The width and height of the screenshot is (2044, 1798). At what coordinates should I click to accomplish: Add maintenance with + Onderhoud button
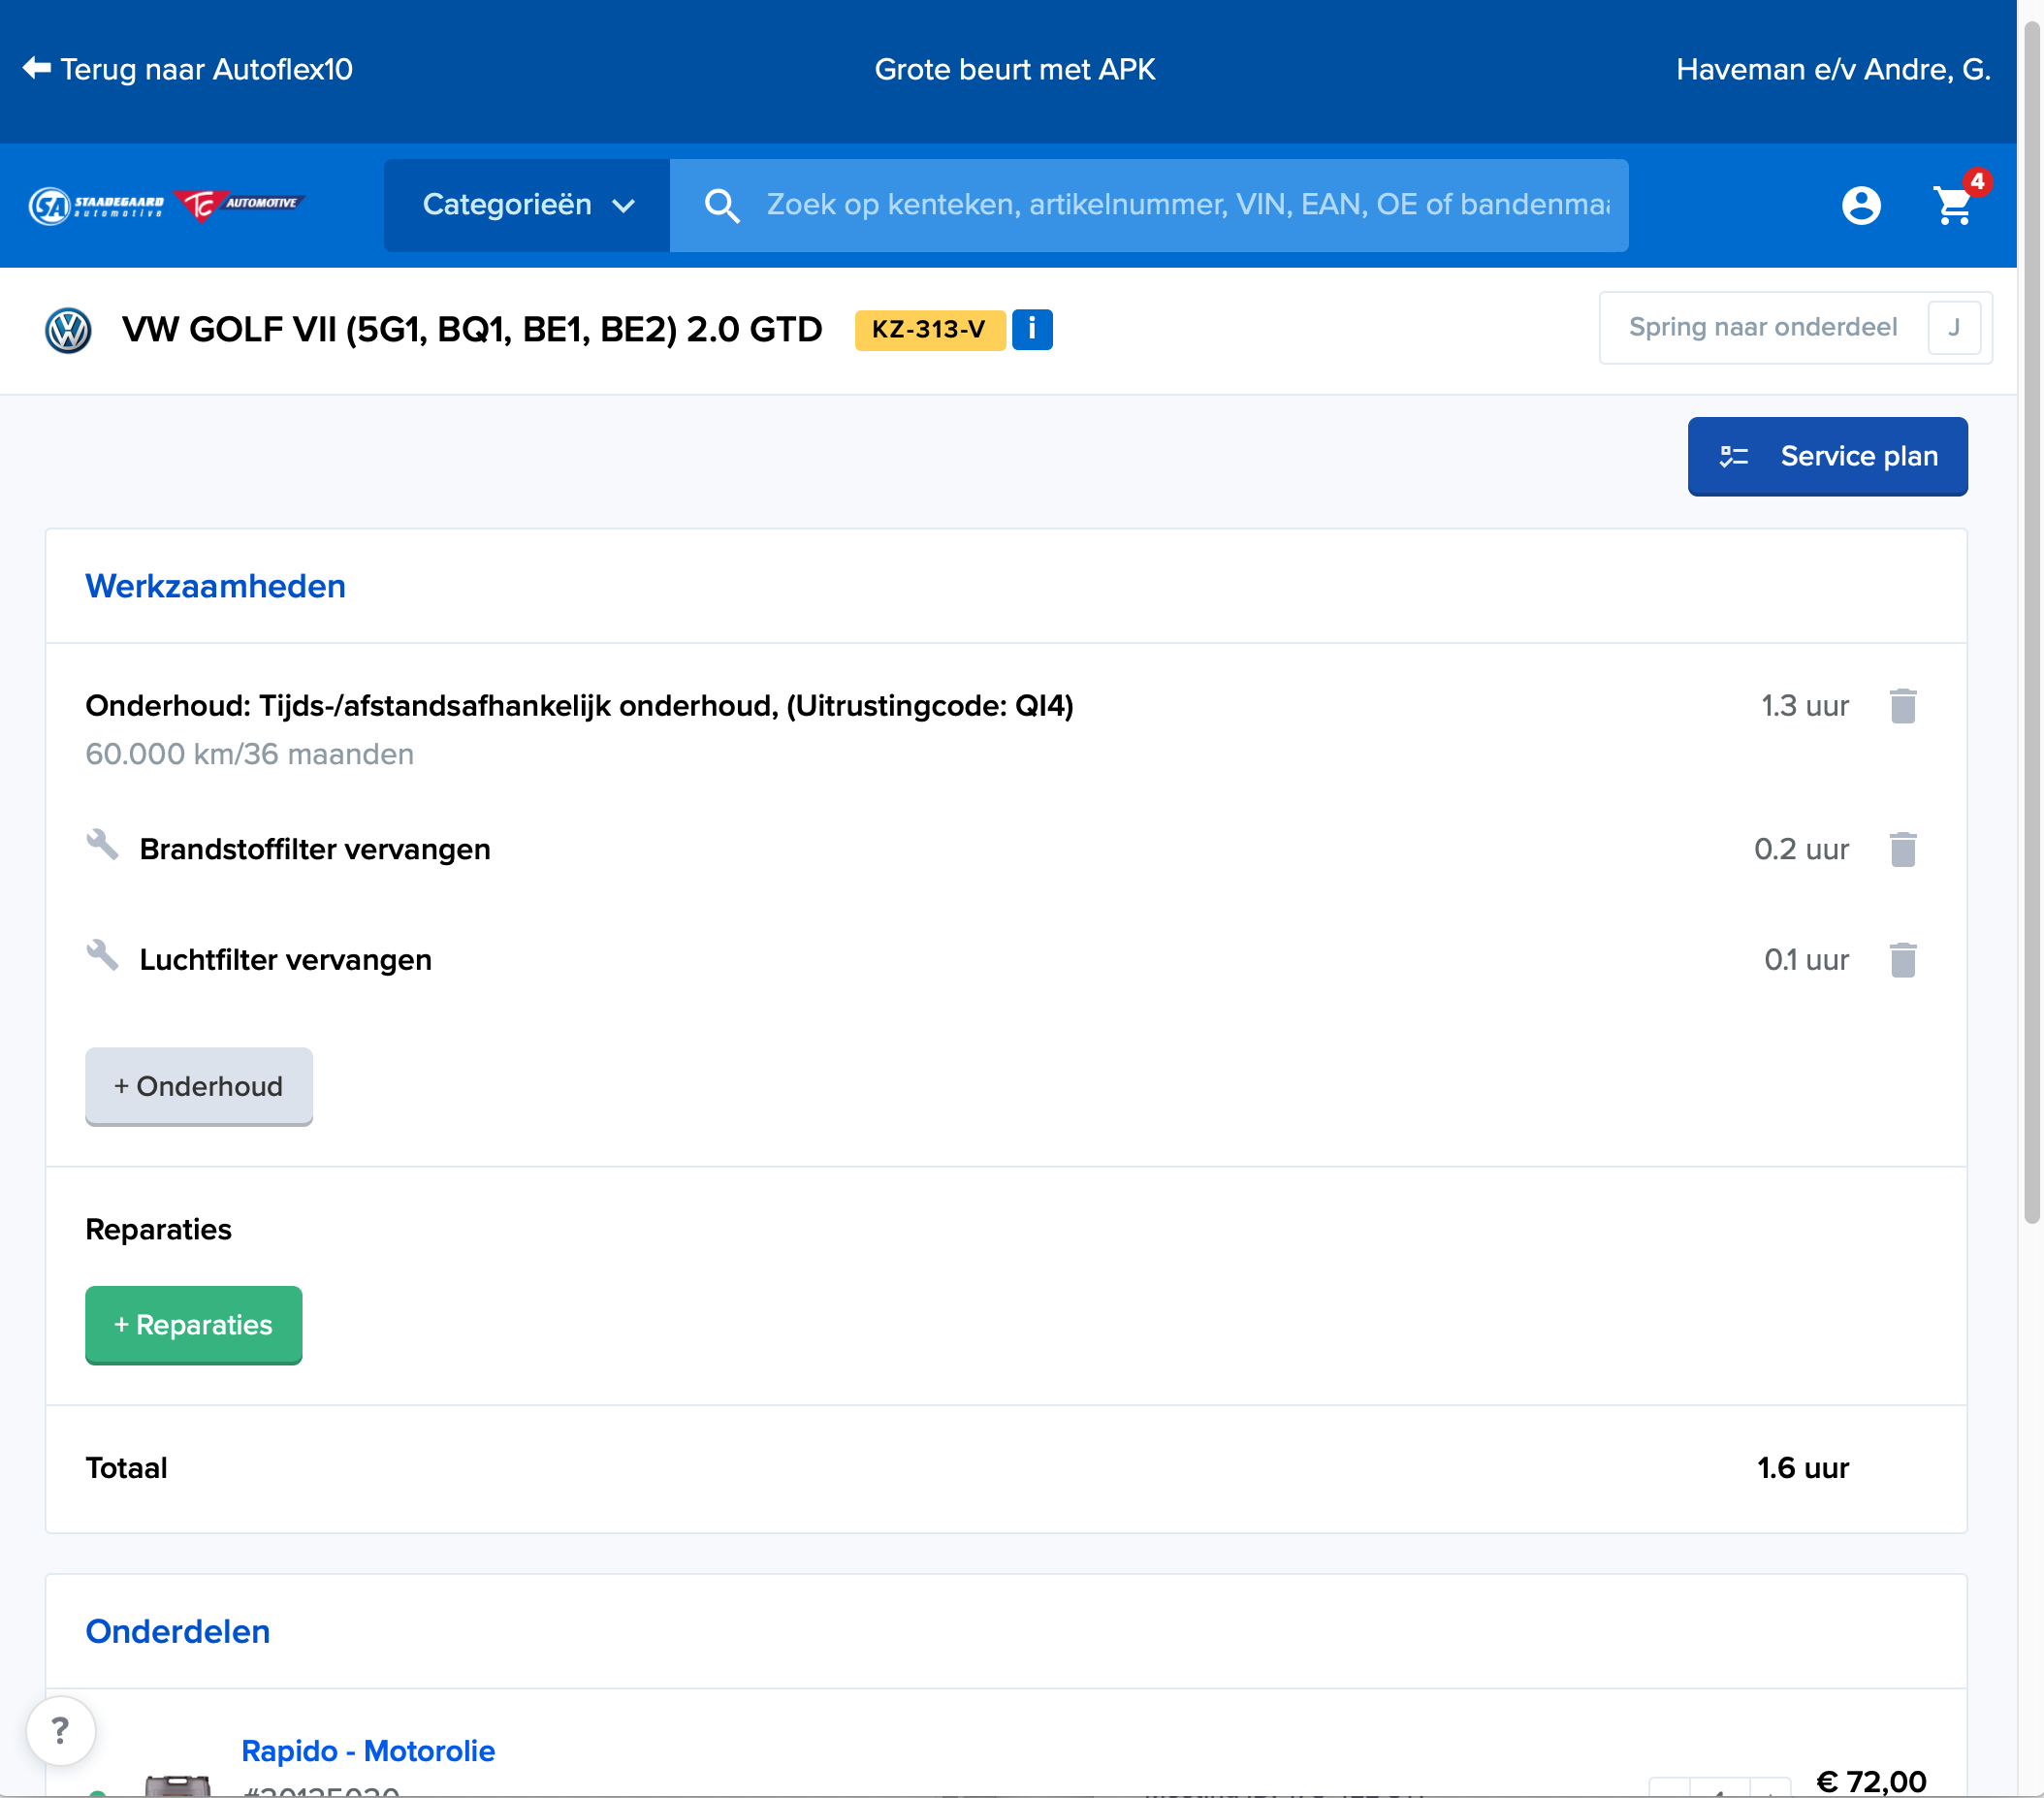pyautogui.click(x=198, y=1086)
